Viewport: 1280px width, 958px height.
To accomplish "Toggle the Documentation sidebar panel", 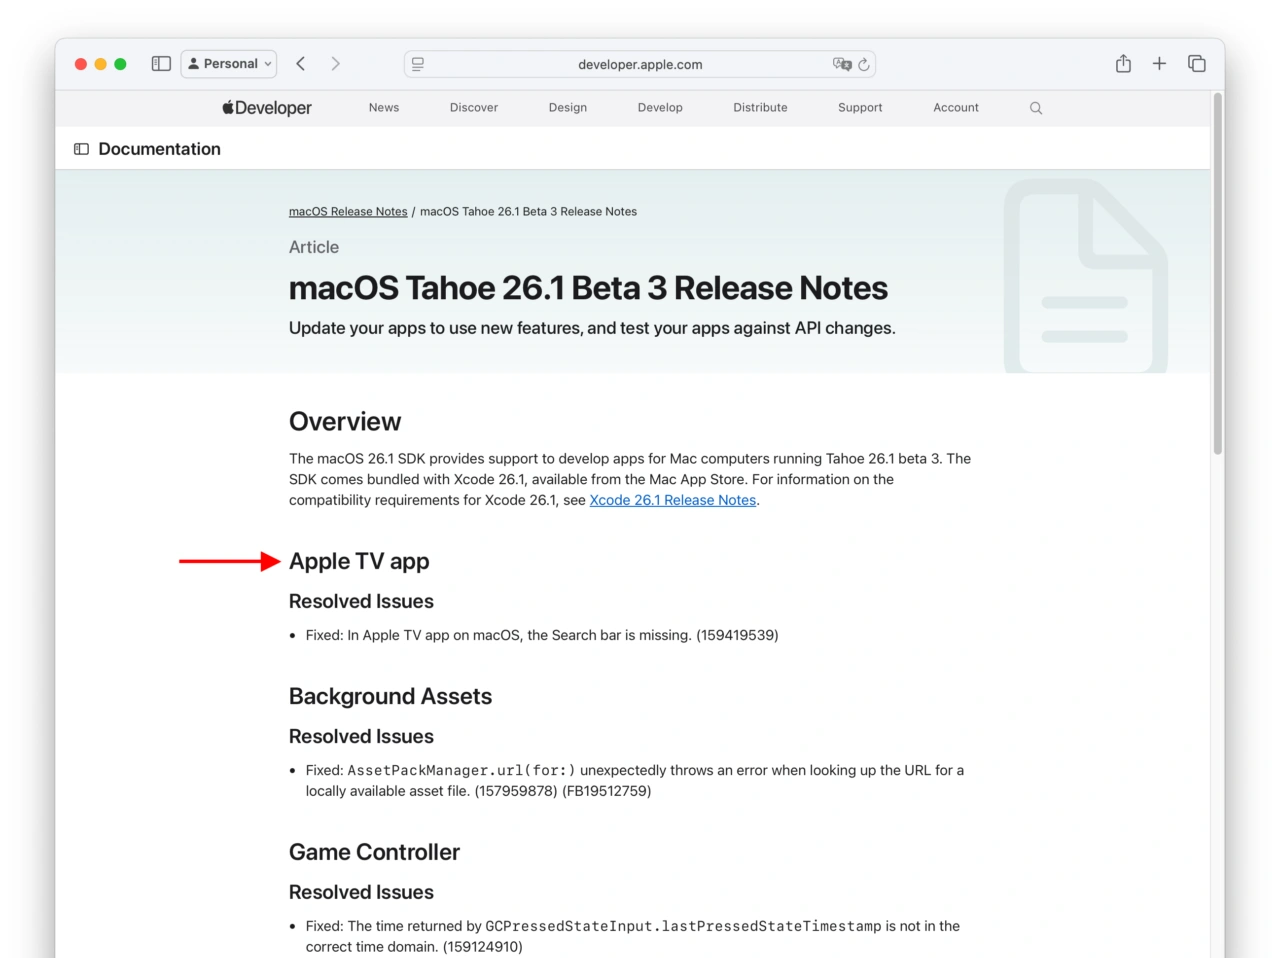I will (x=80, y=148).
